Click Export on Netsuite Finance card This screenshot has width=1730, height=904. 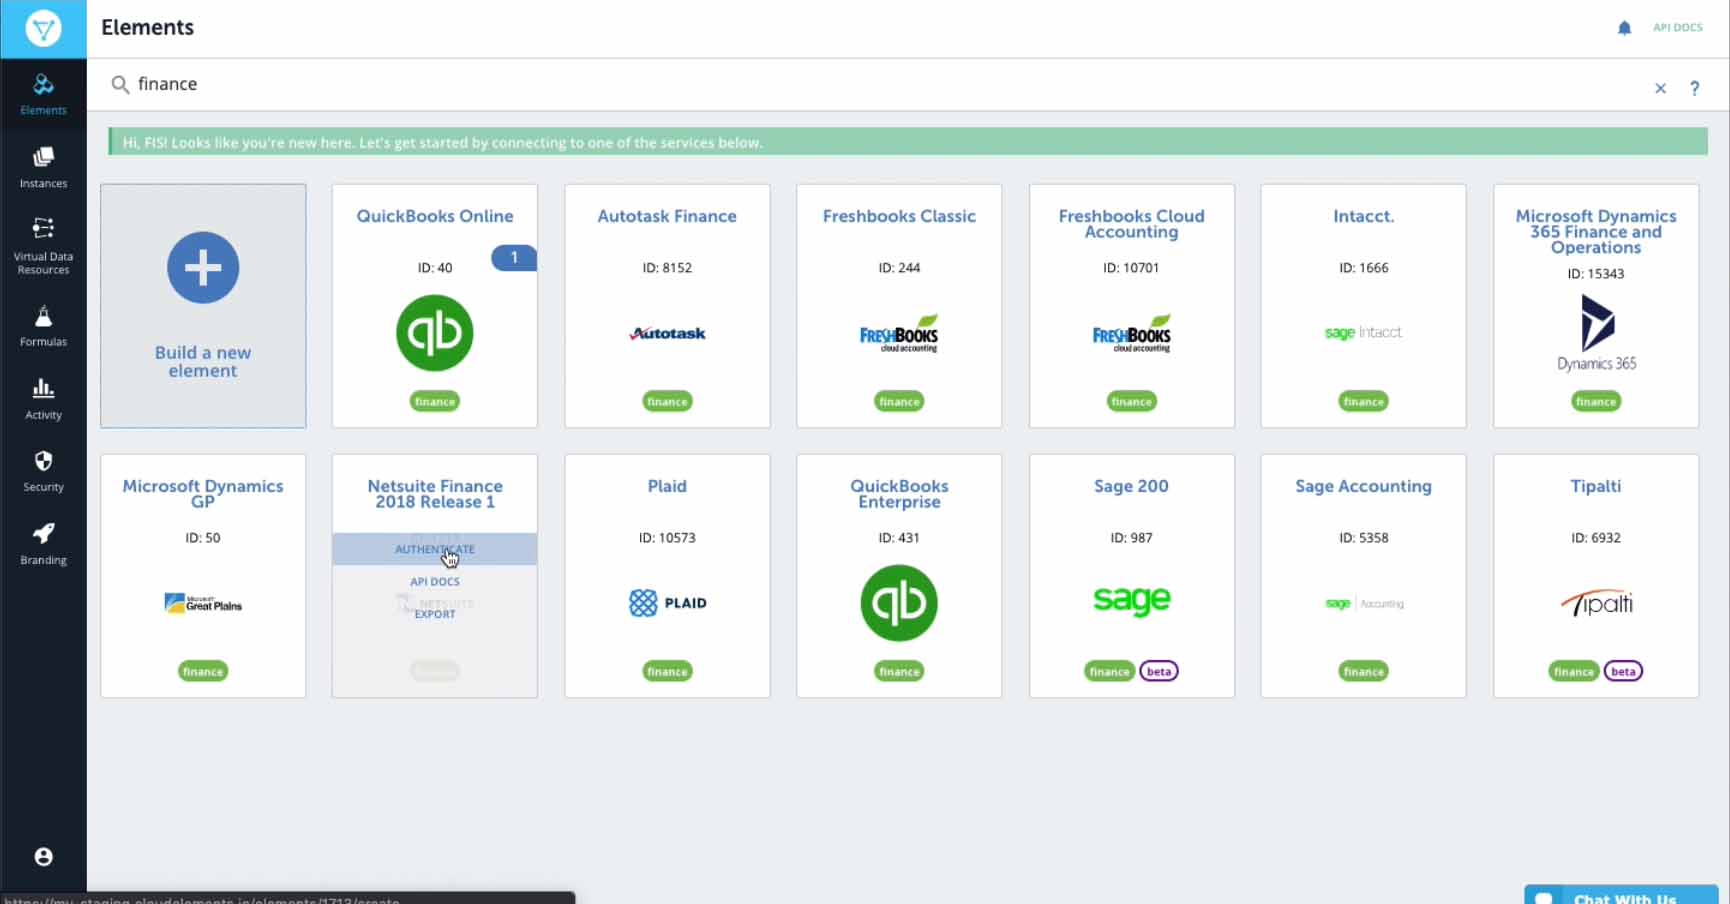pos(435,614)
